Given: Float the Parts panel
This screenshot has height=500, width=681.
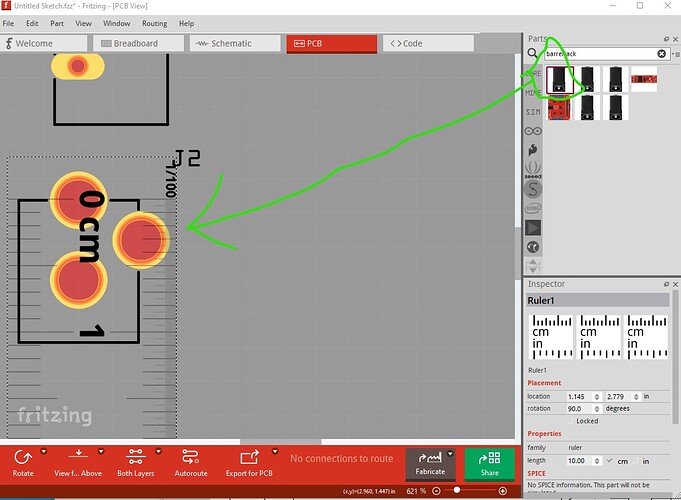Looking at the screenshot, I should (666, 39).
